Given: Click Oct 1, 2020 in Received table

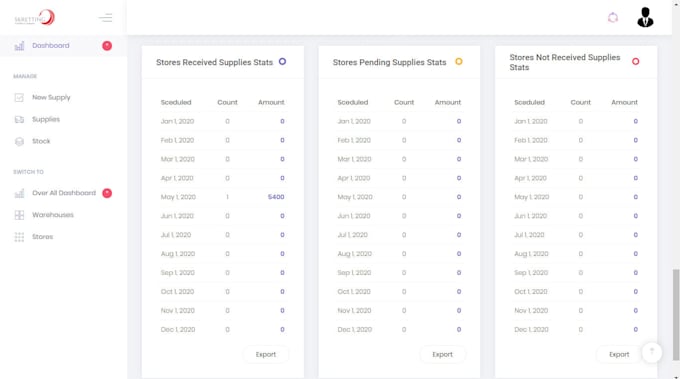Looking at the screenshot, I should pyautogui.click(x=177, y=291).
